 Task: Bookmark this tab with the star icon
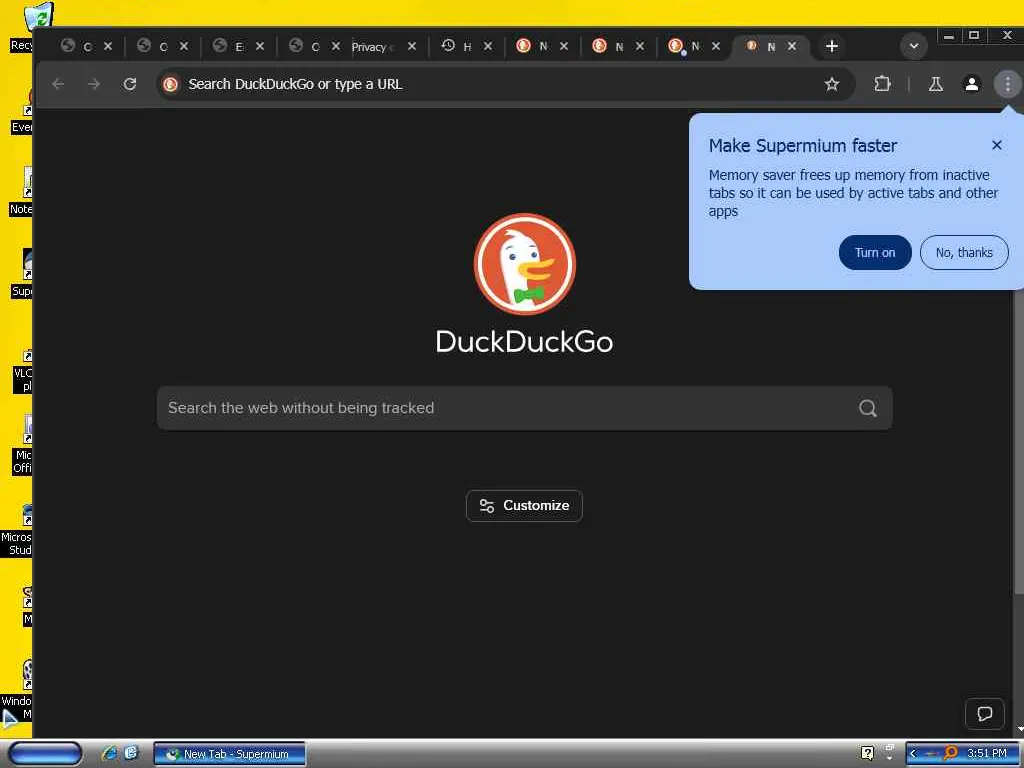(x=831, y=84)
